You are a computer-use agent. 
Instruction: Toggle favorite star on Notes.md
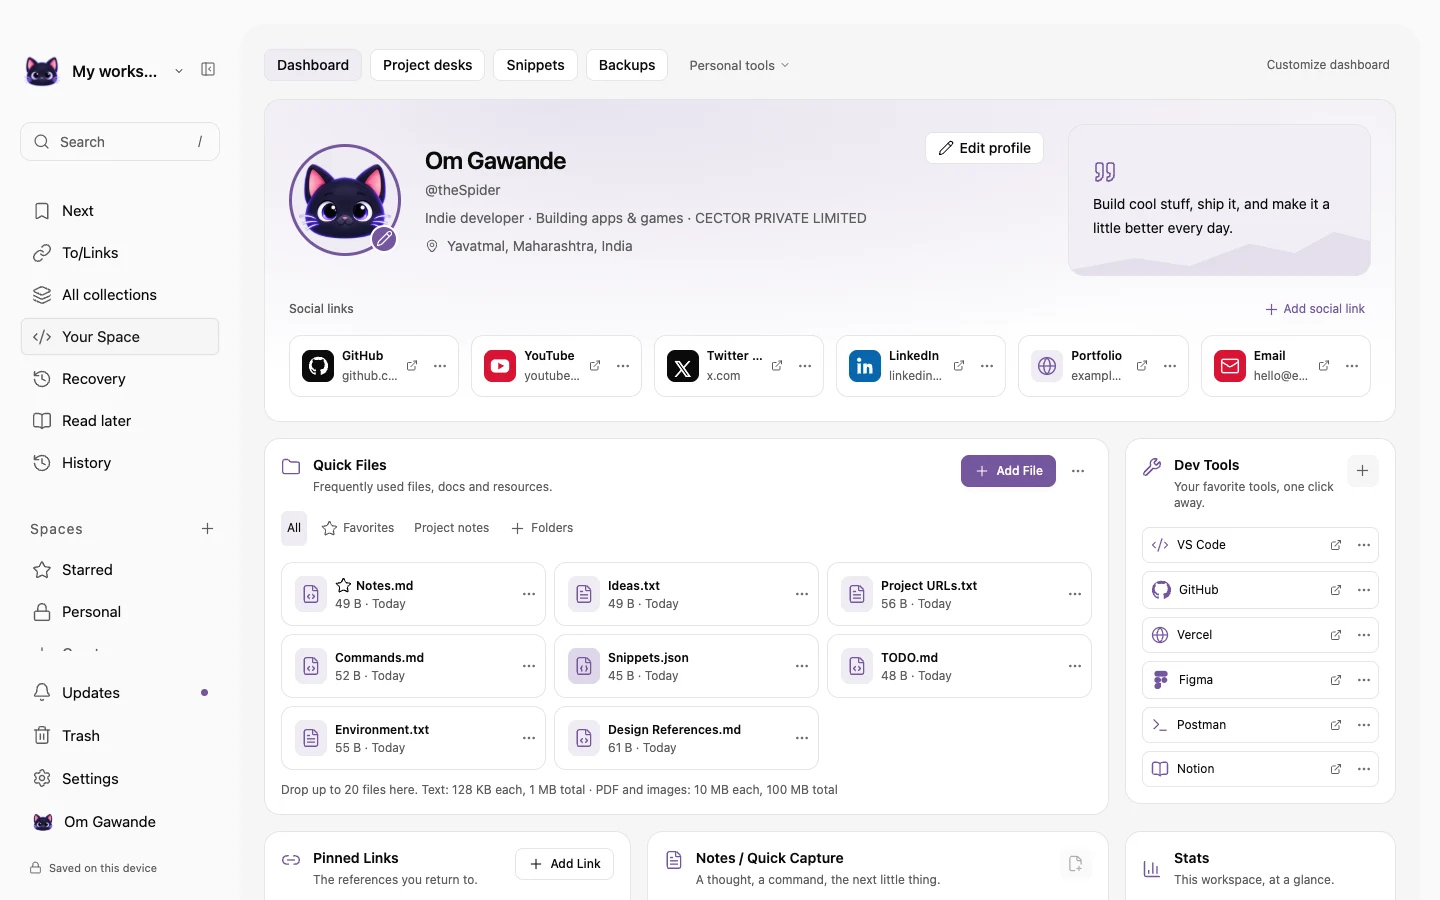click(343, 585)
